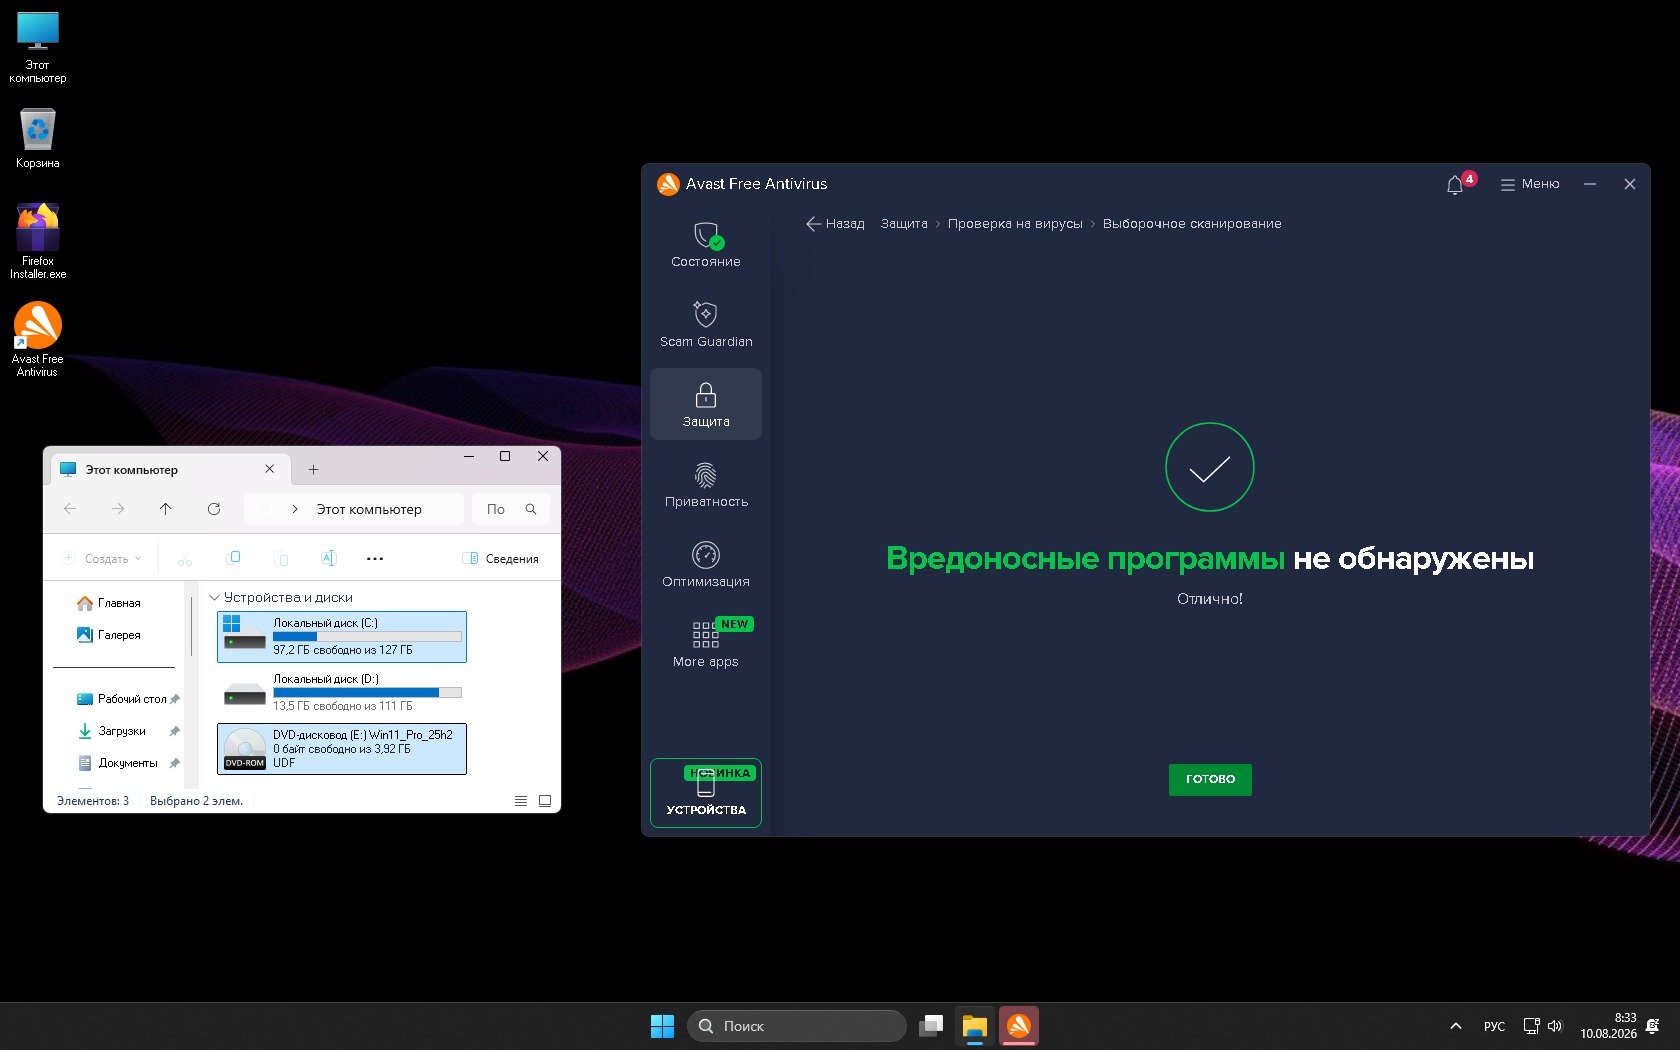Open Avast notifications bell
The width and height of the screenshot is (1680, 1050).
tap(1455, 185)
